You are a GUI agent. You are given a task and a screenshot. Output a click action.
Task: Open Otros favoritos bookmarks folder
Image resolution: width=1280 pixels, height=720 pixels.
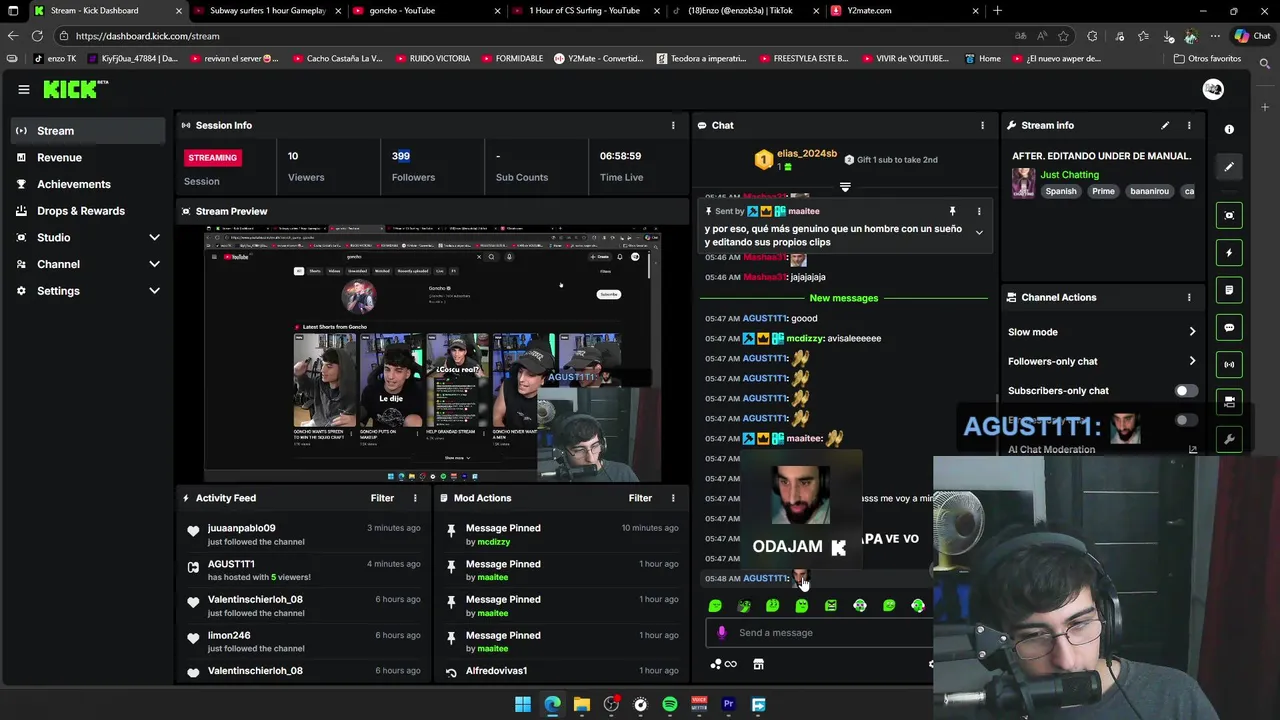tap(1207, 59)
